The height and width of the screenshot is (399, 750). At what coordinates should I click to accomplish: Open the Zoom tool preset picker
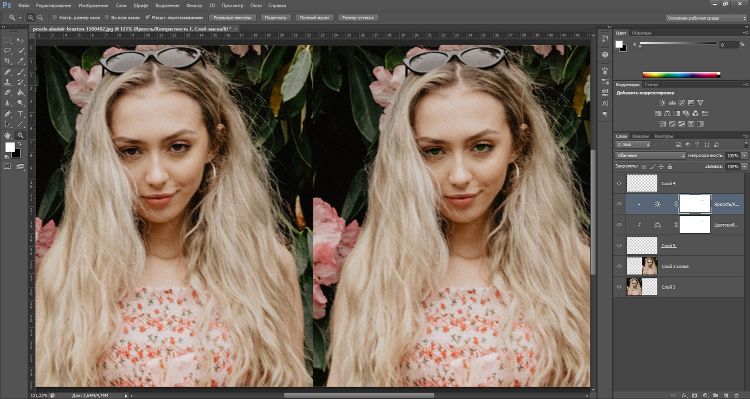coord(20,18)
